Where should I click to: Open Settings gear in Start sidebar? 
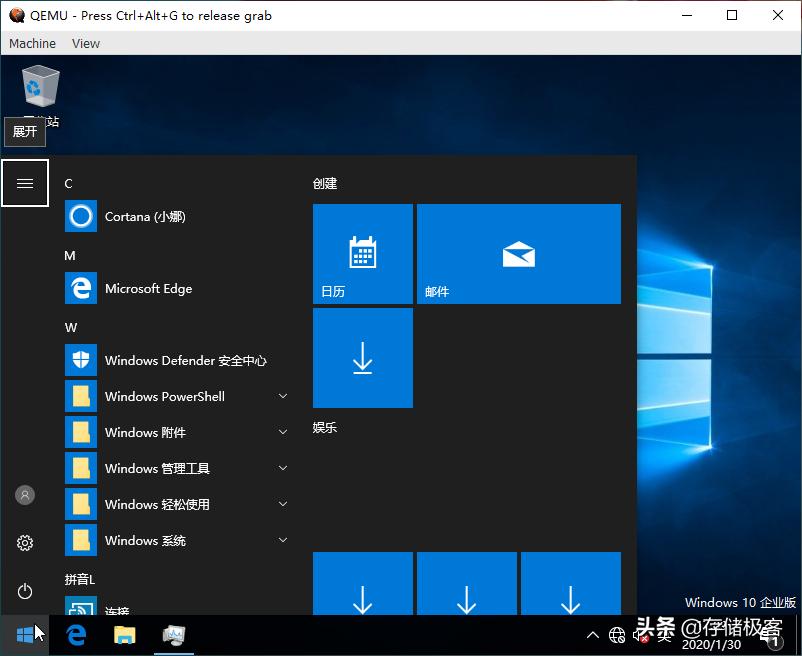[x=25, y=543]
